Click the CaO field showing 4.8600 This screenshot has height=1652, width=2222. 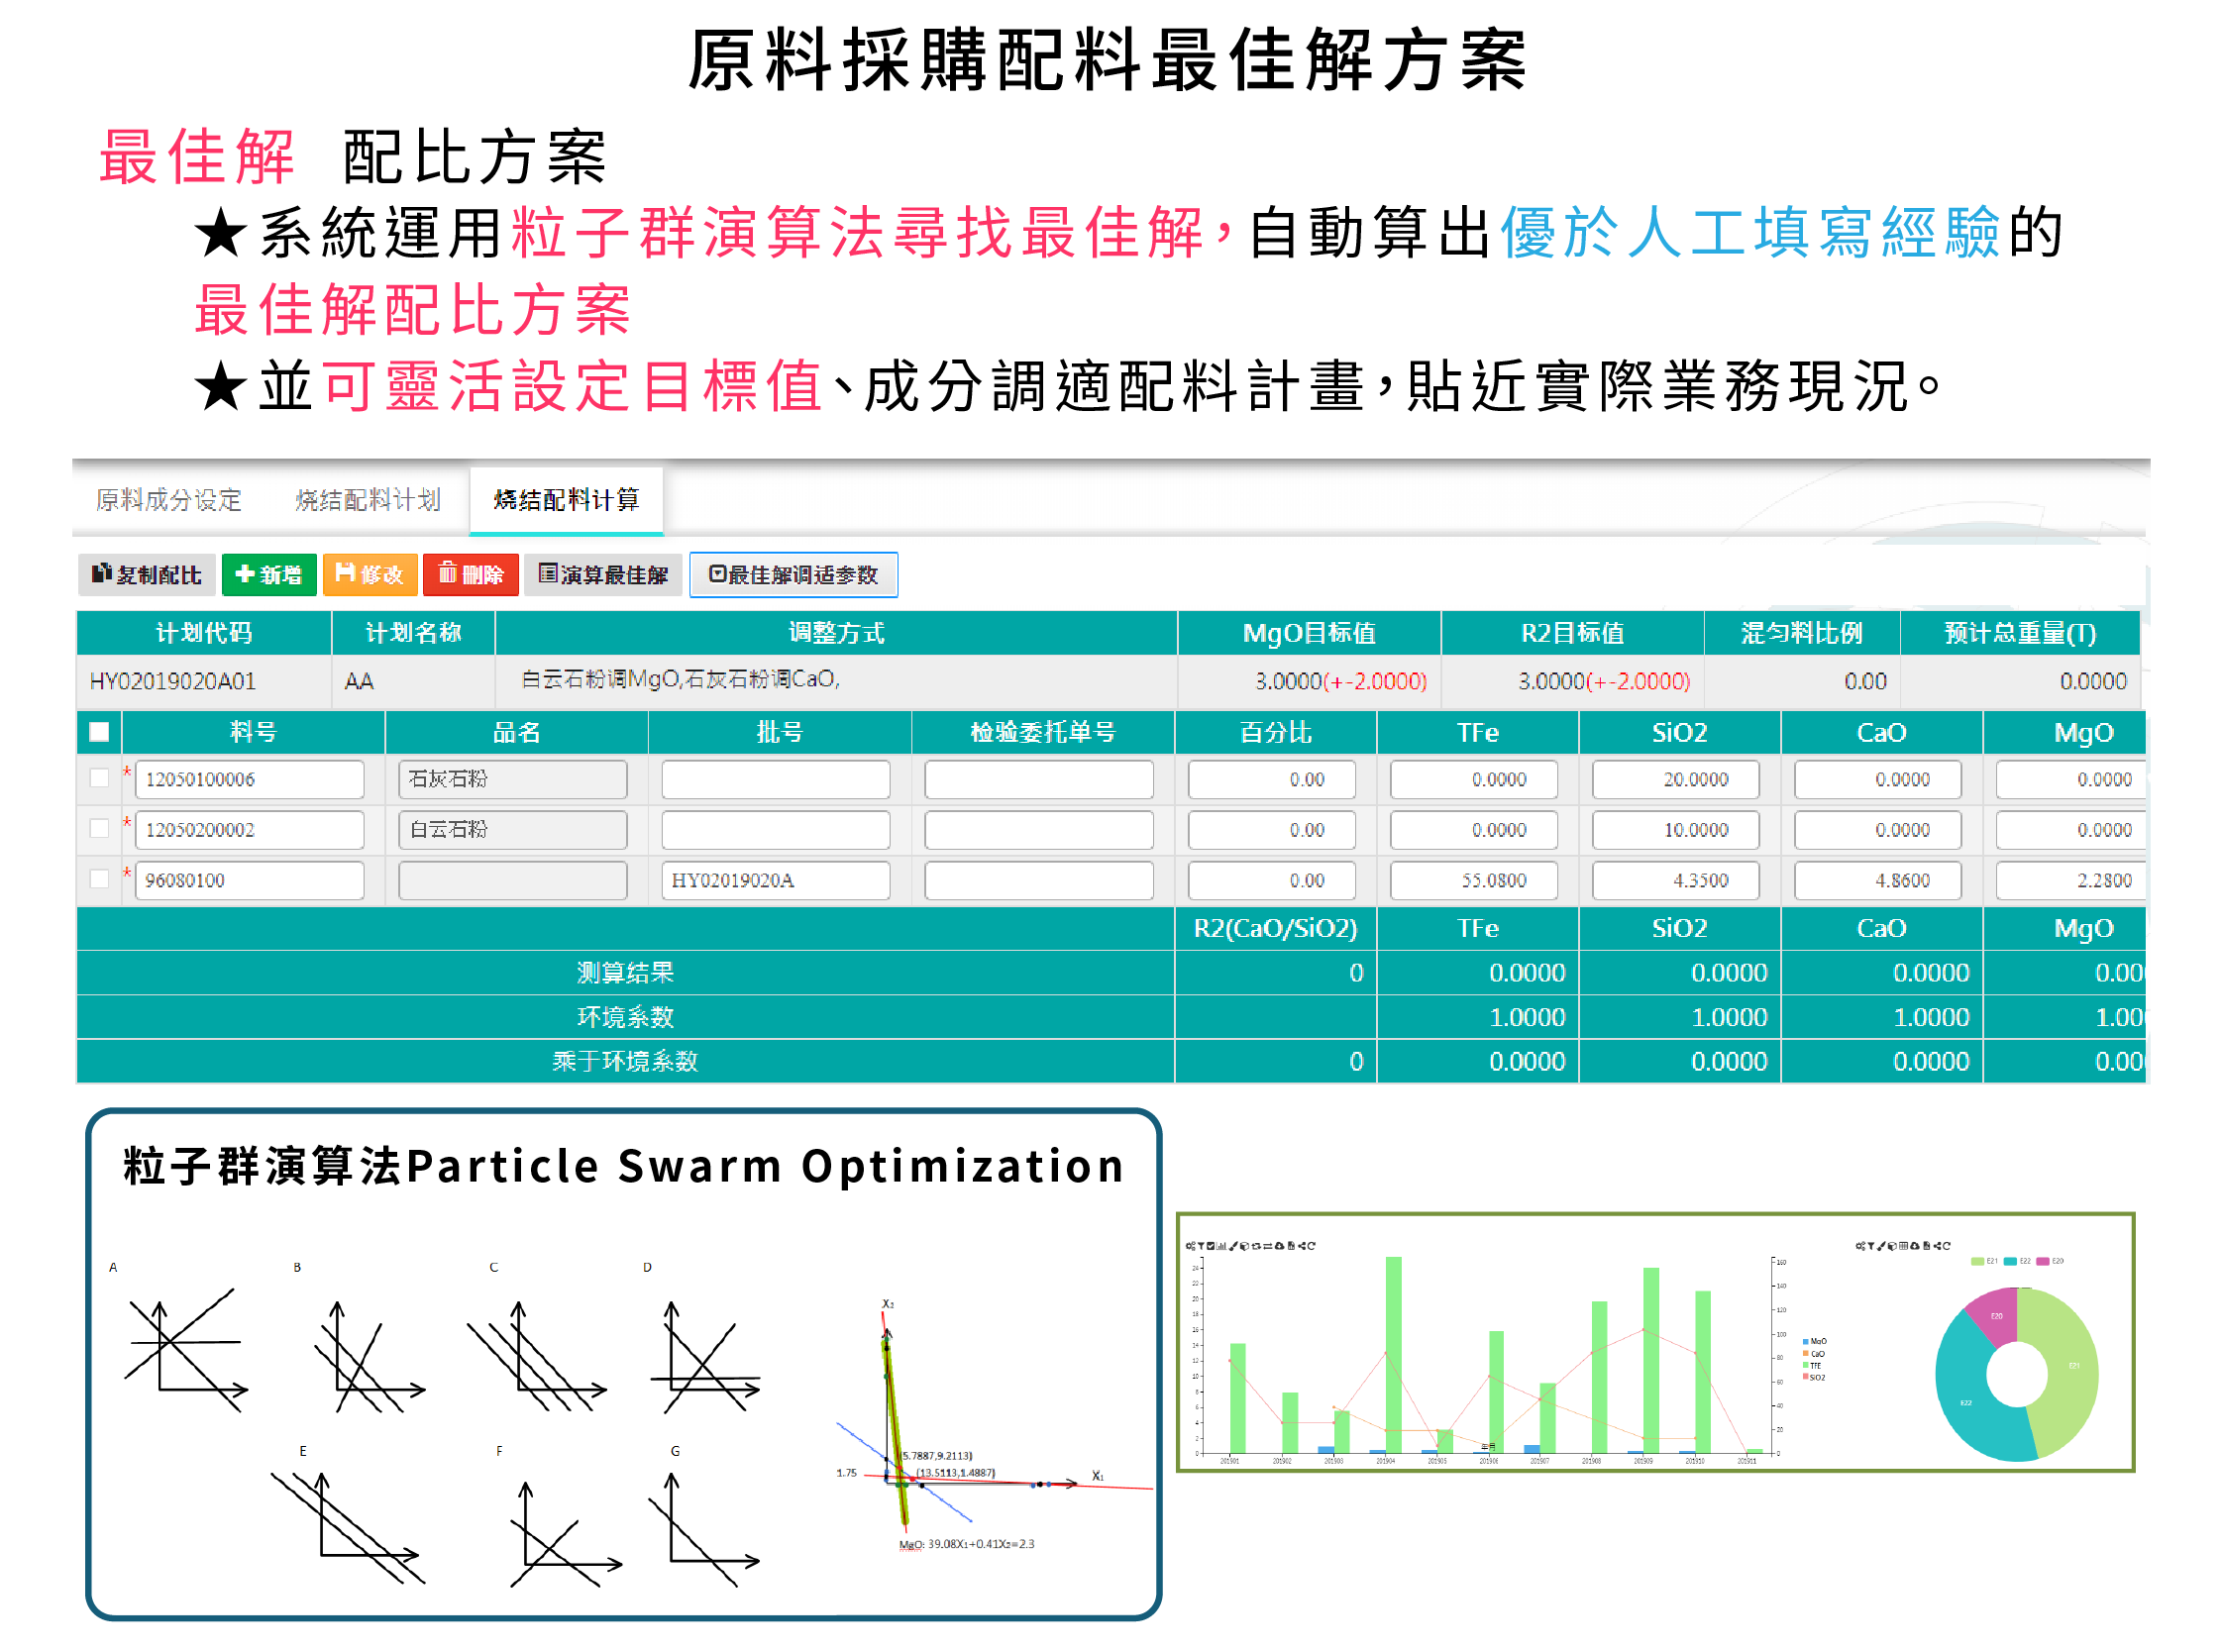click(x=1877, y=881)
